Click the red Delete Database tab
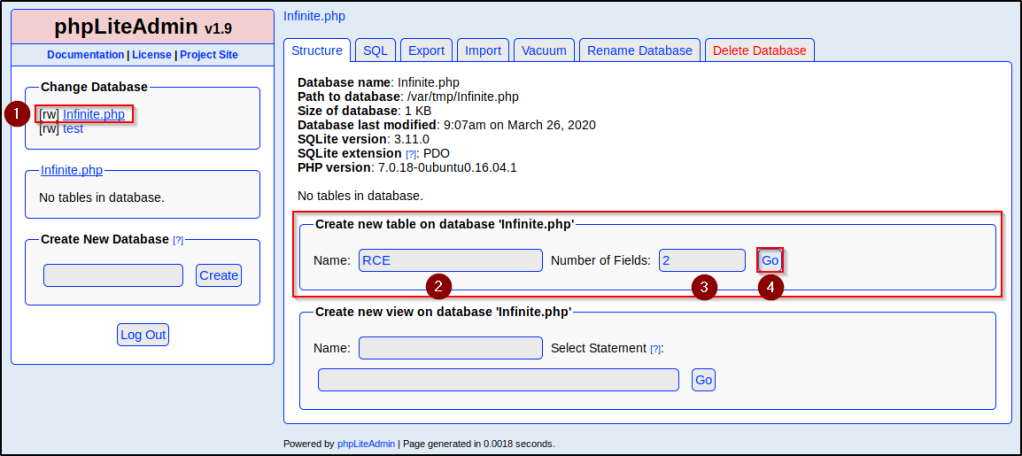Screen dimensions: 1022x456 point(759,51)
